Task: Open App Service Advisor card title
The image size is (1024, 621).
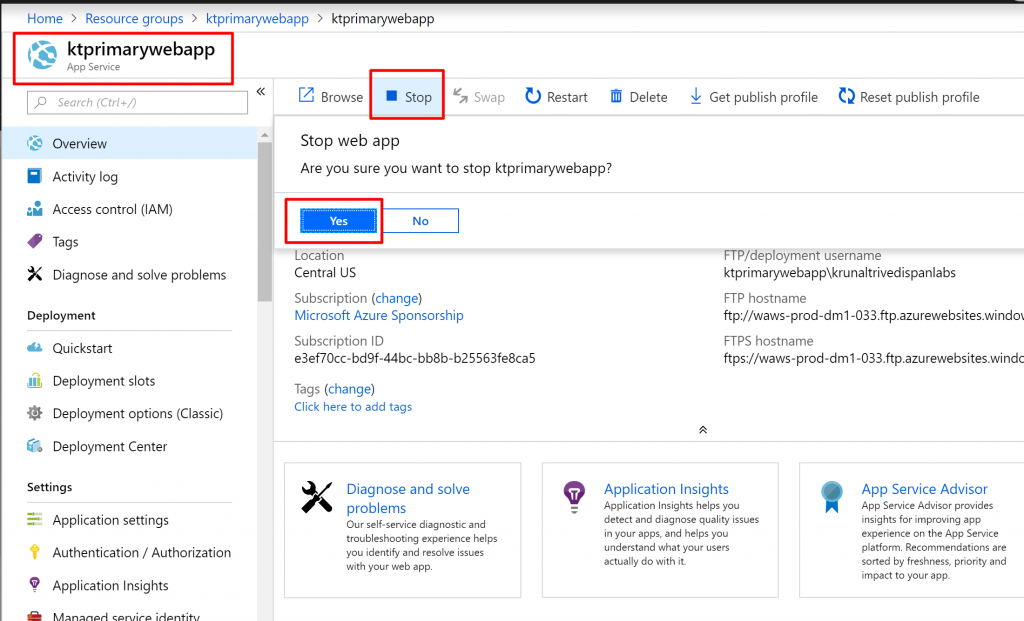Action: [x=924, y=489]
